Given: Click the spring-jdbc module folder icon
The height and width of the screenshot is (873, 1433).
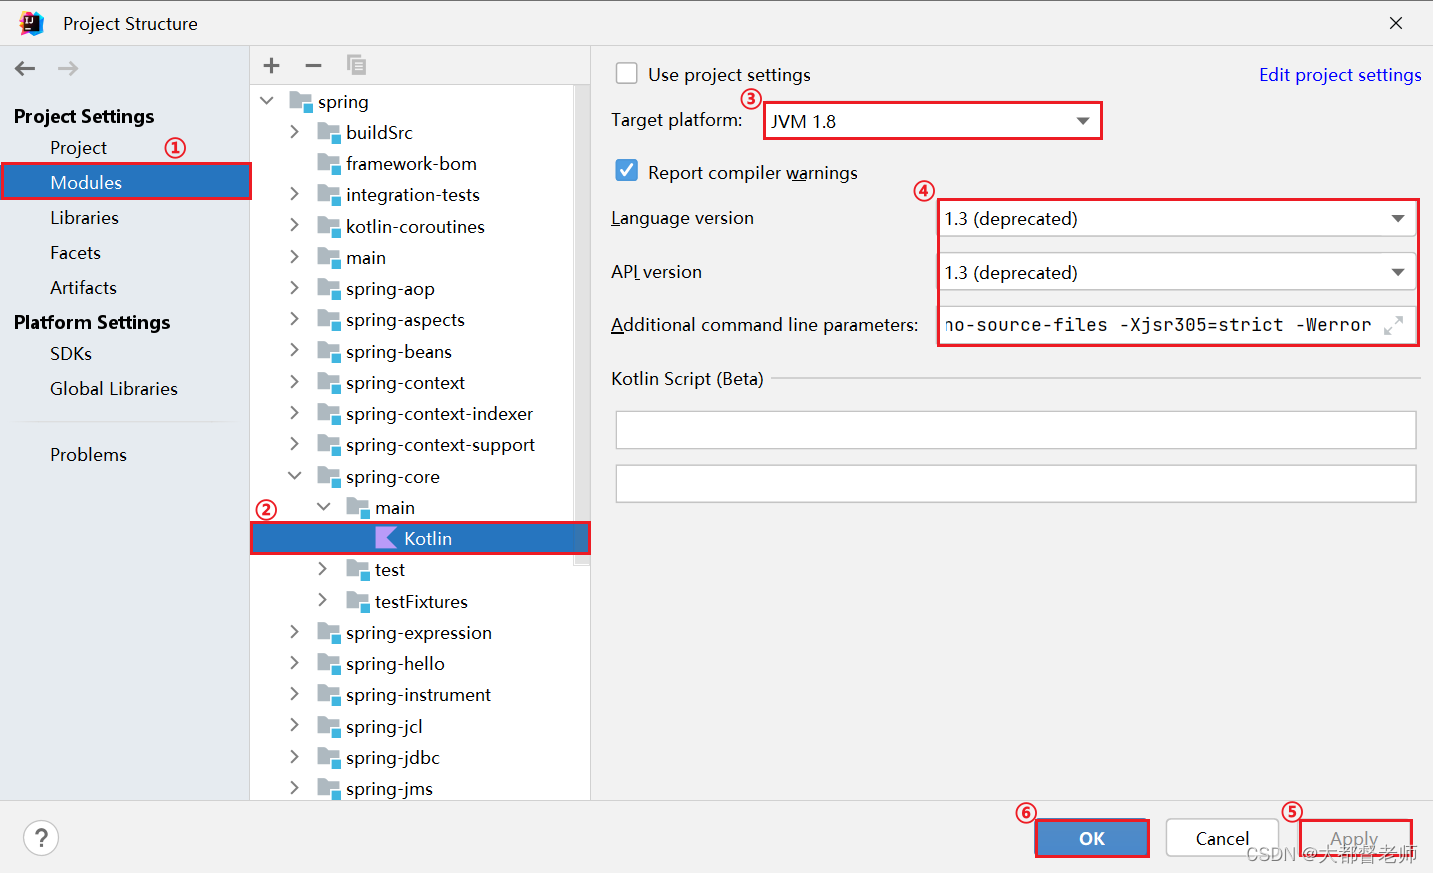Looking at the screenshot, I should pos(329,757).
